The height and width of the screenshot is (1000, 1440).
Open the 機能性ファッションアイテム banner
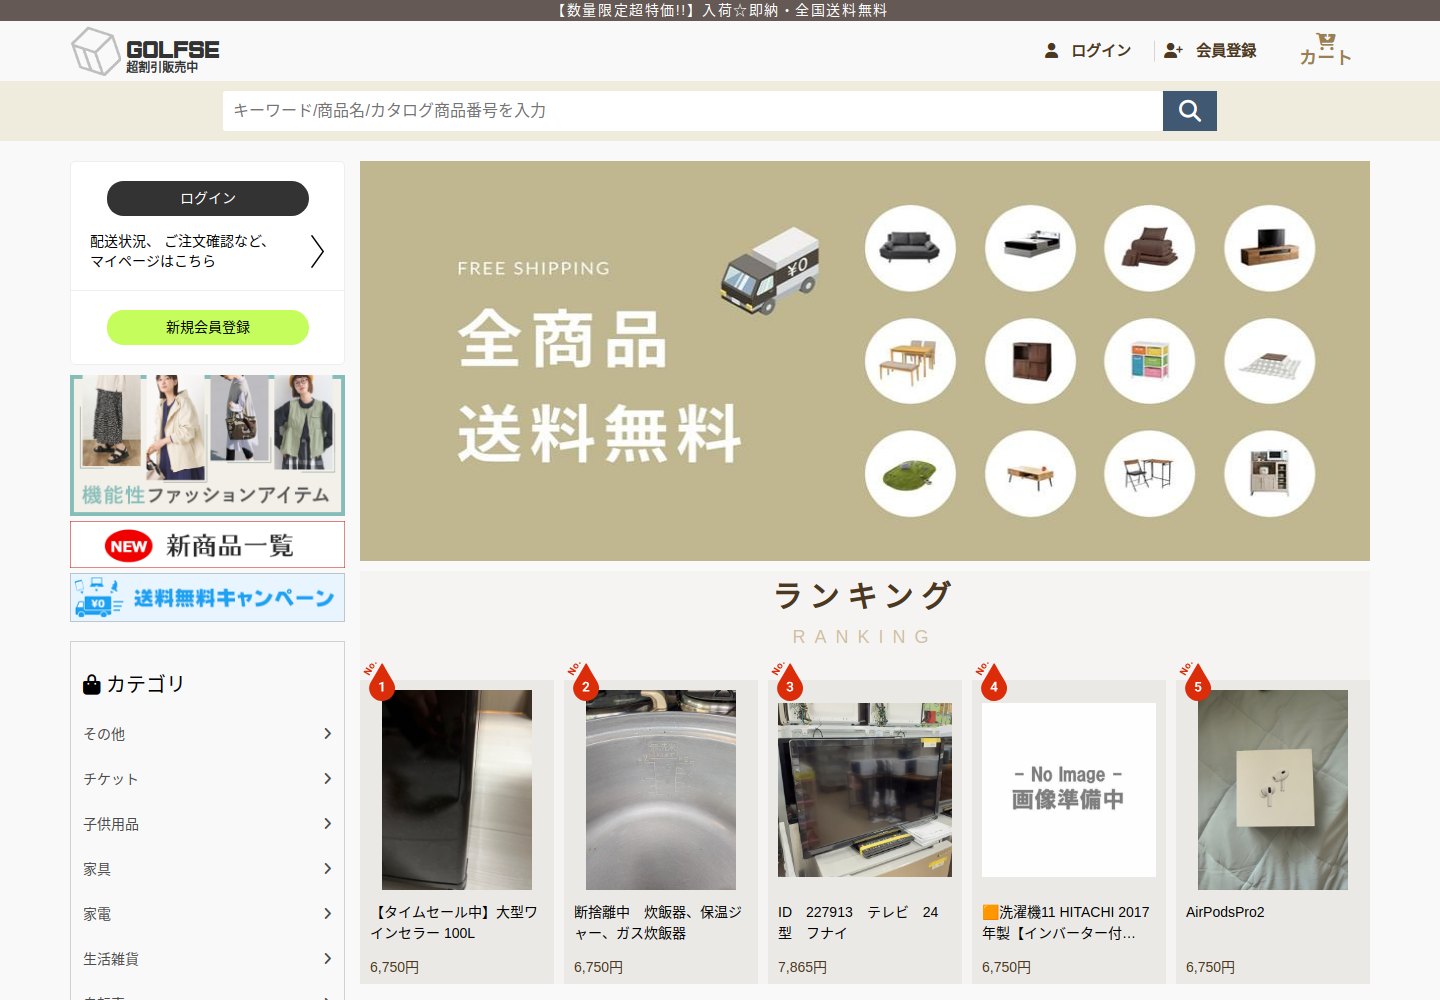click(x=207, y=445)
